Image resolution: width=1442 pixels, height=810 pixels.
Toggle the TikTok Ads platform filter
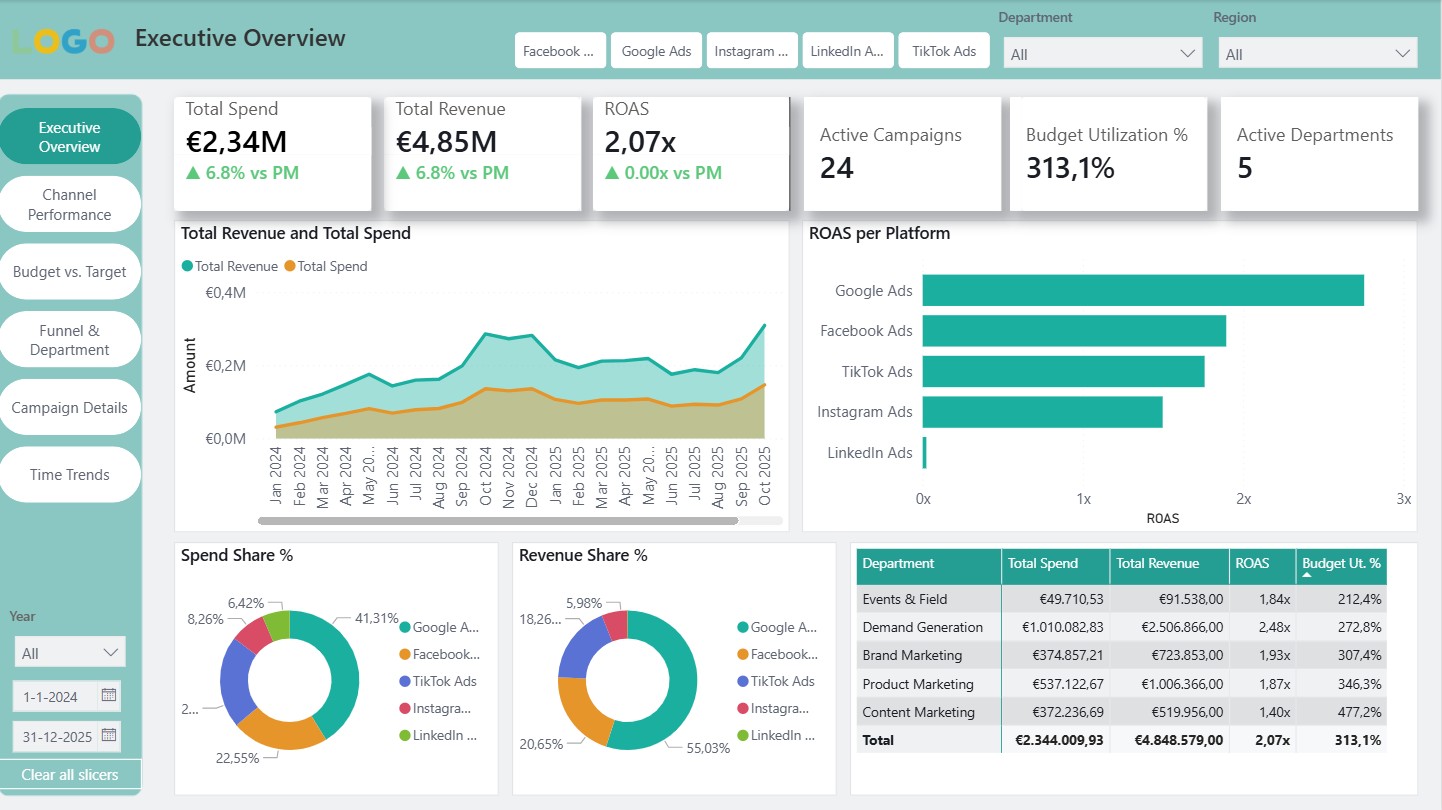pyautogui.click(x=944, y=50)
